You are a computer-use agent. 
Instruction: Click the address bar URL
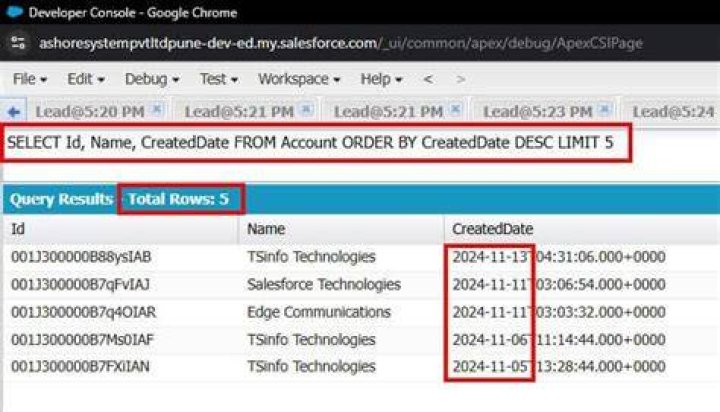[x=340, y=43]
